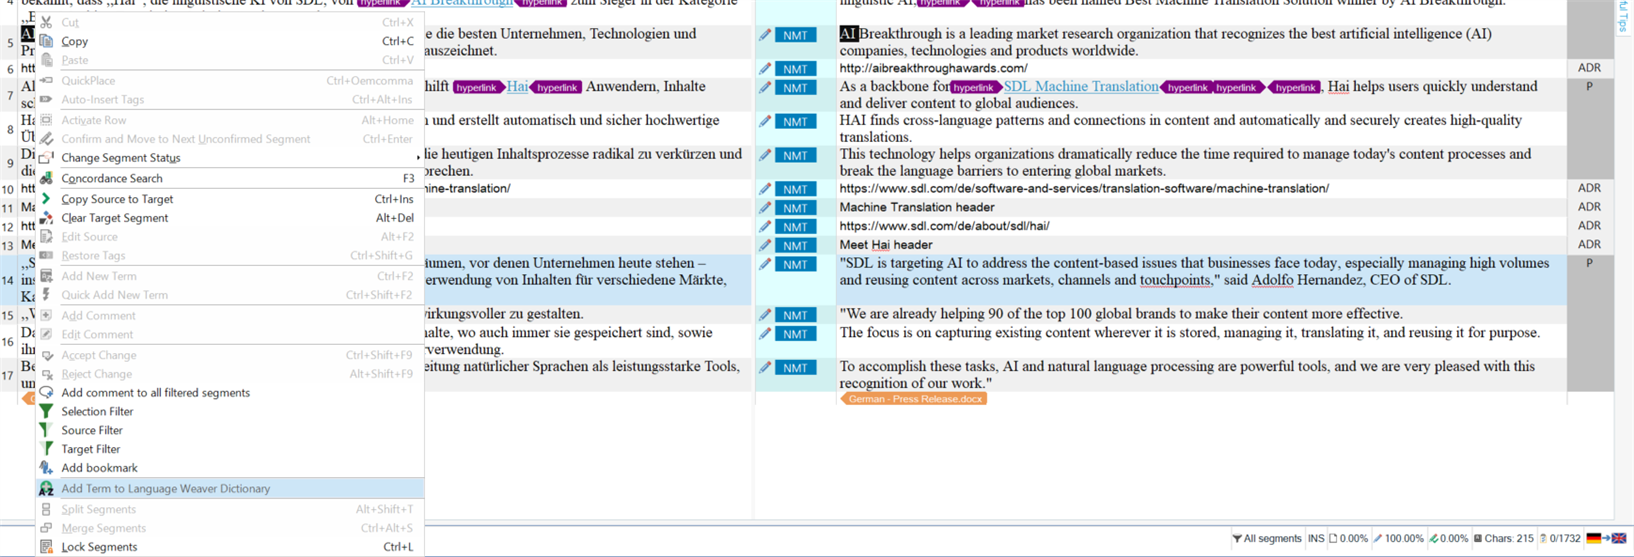Image resolution: width=1634 pixels, height=557 pixels.
Task: Click the Source Filter funnel icon
Action: coord(46,430)
